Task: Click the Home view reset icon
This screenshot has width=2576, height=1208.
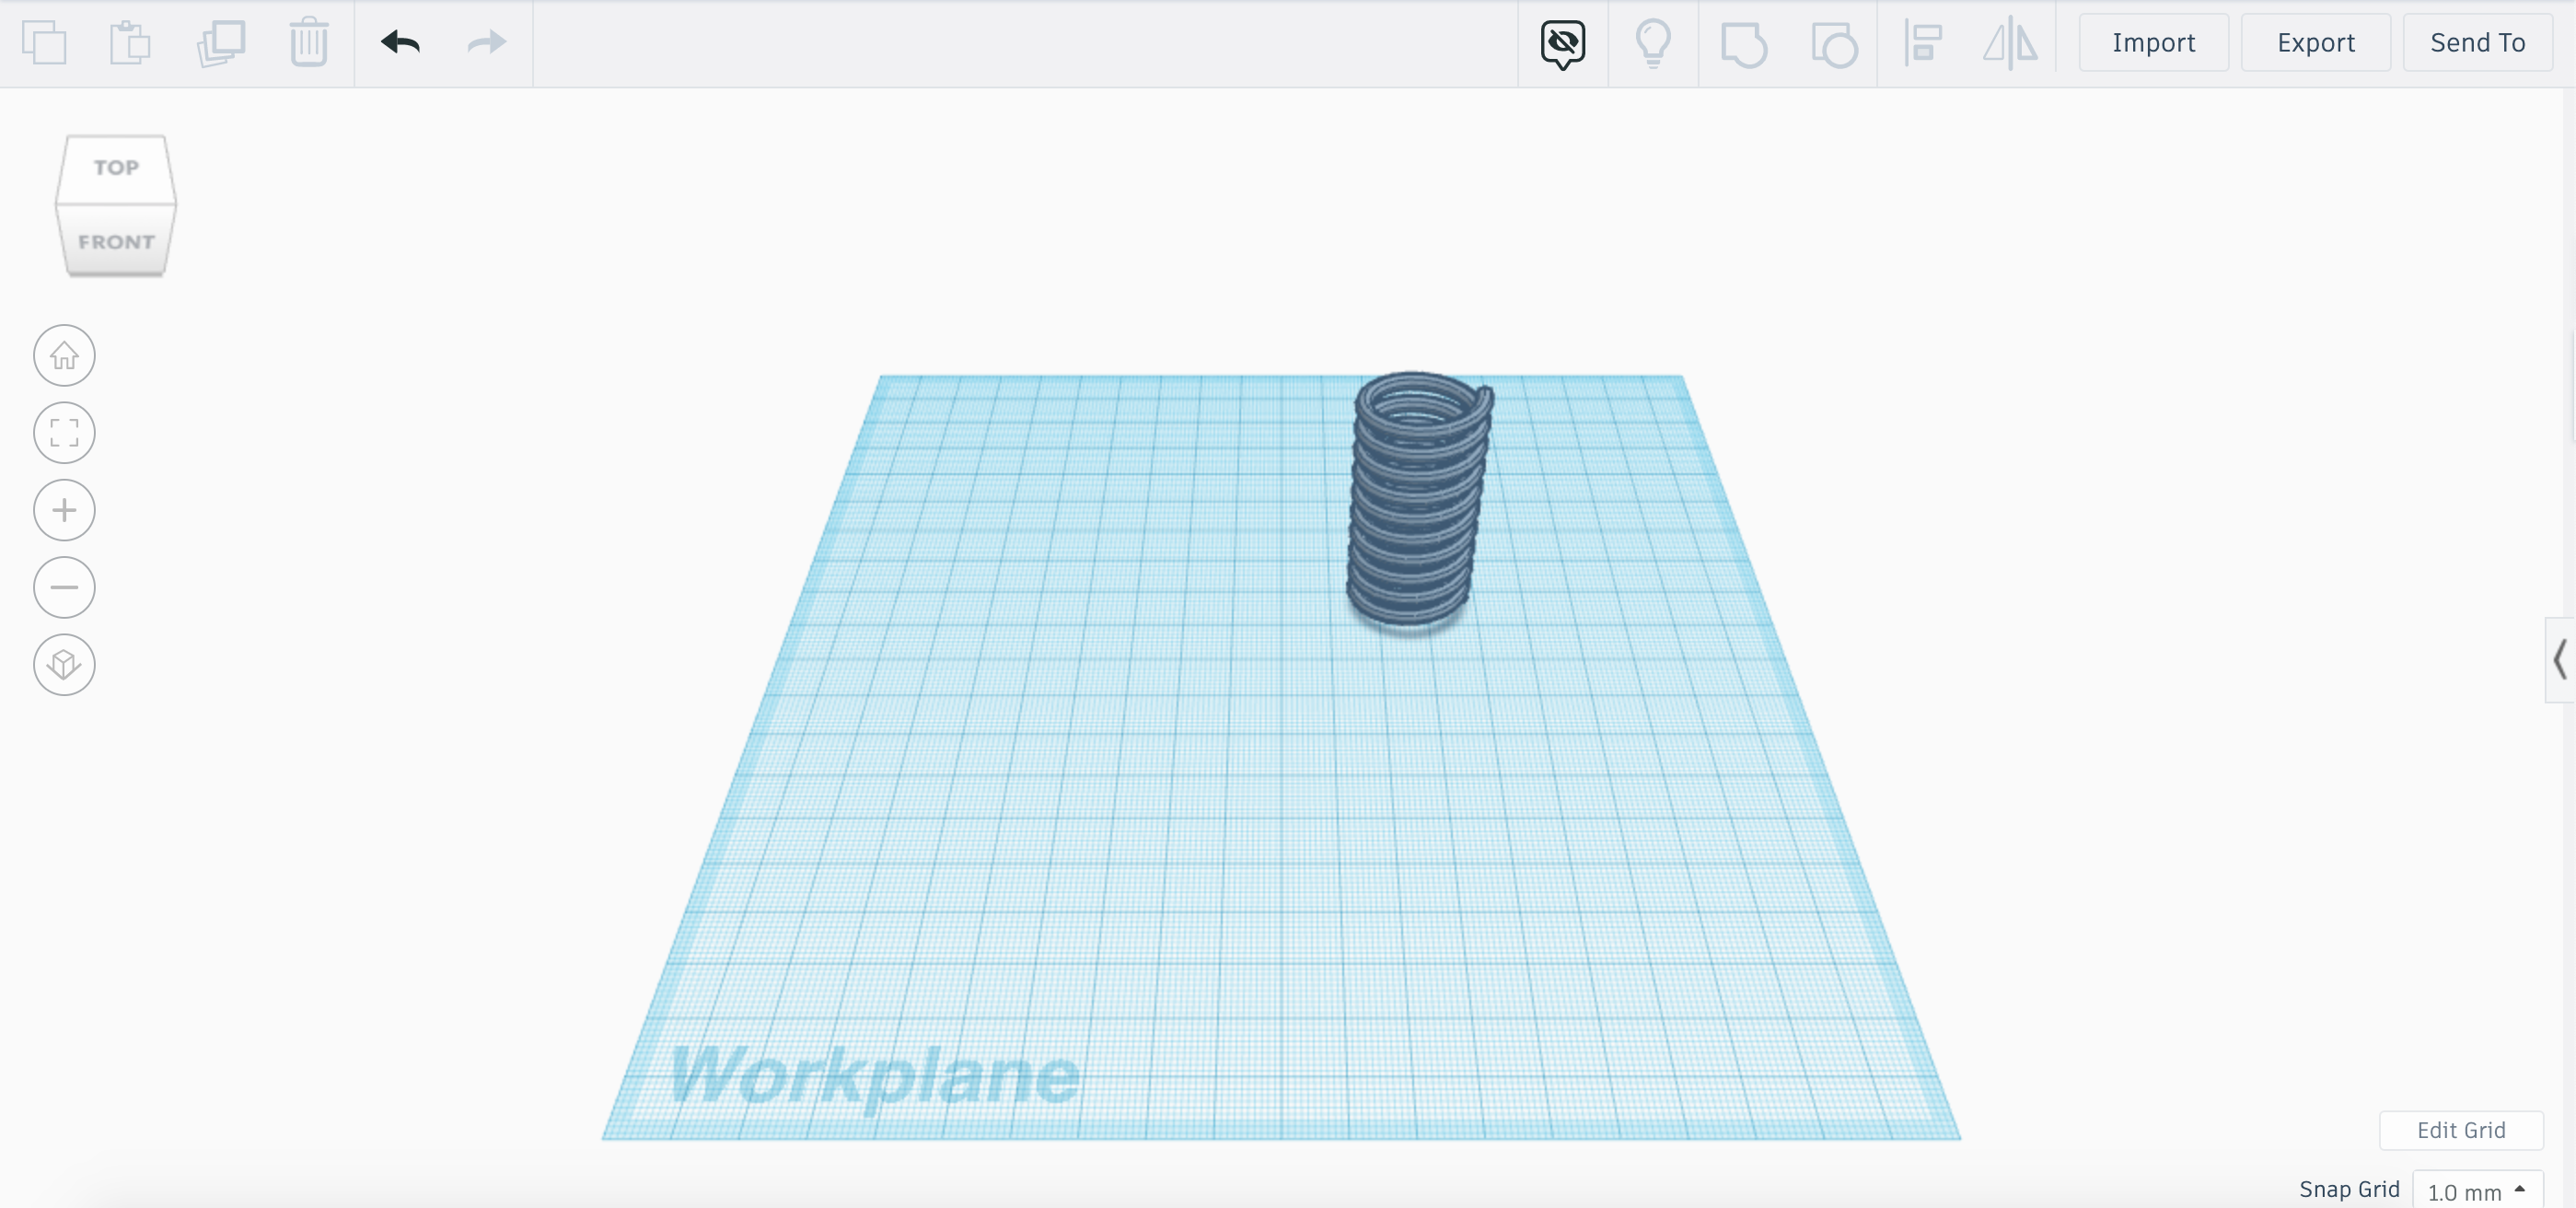Action: pyautogui.click(x=64, y=355)
